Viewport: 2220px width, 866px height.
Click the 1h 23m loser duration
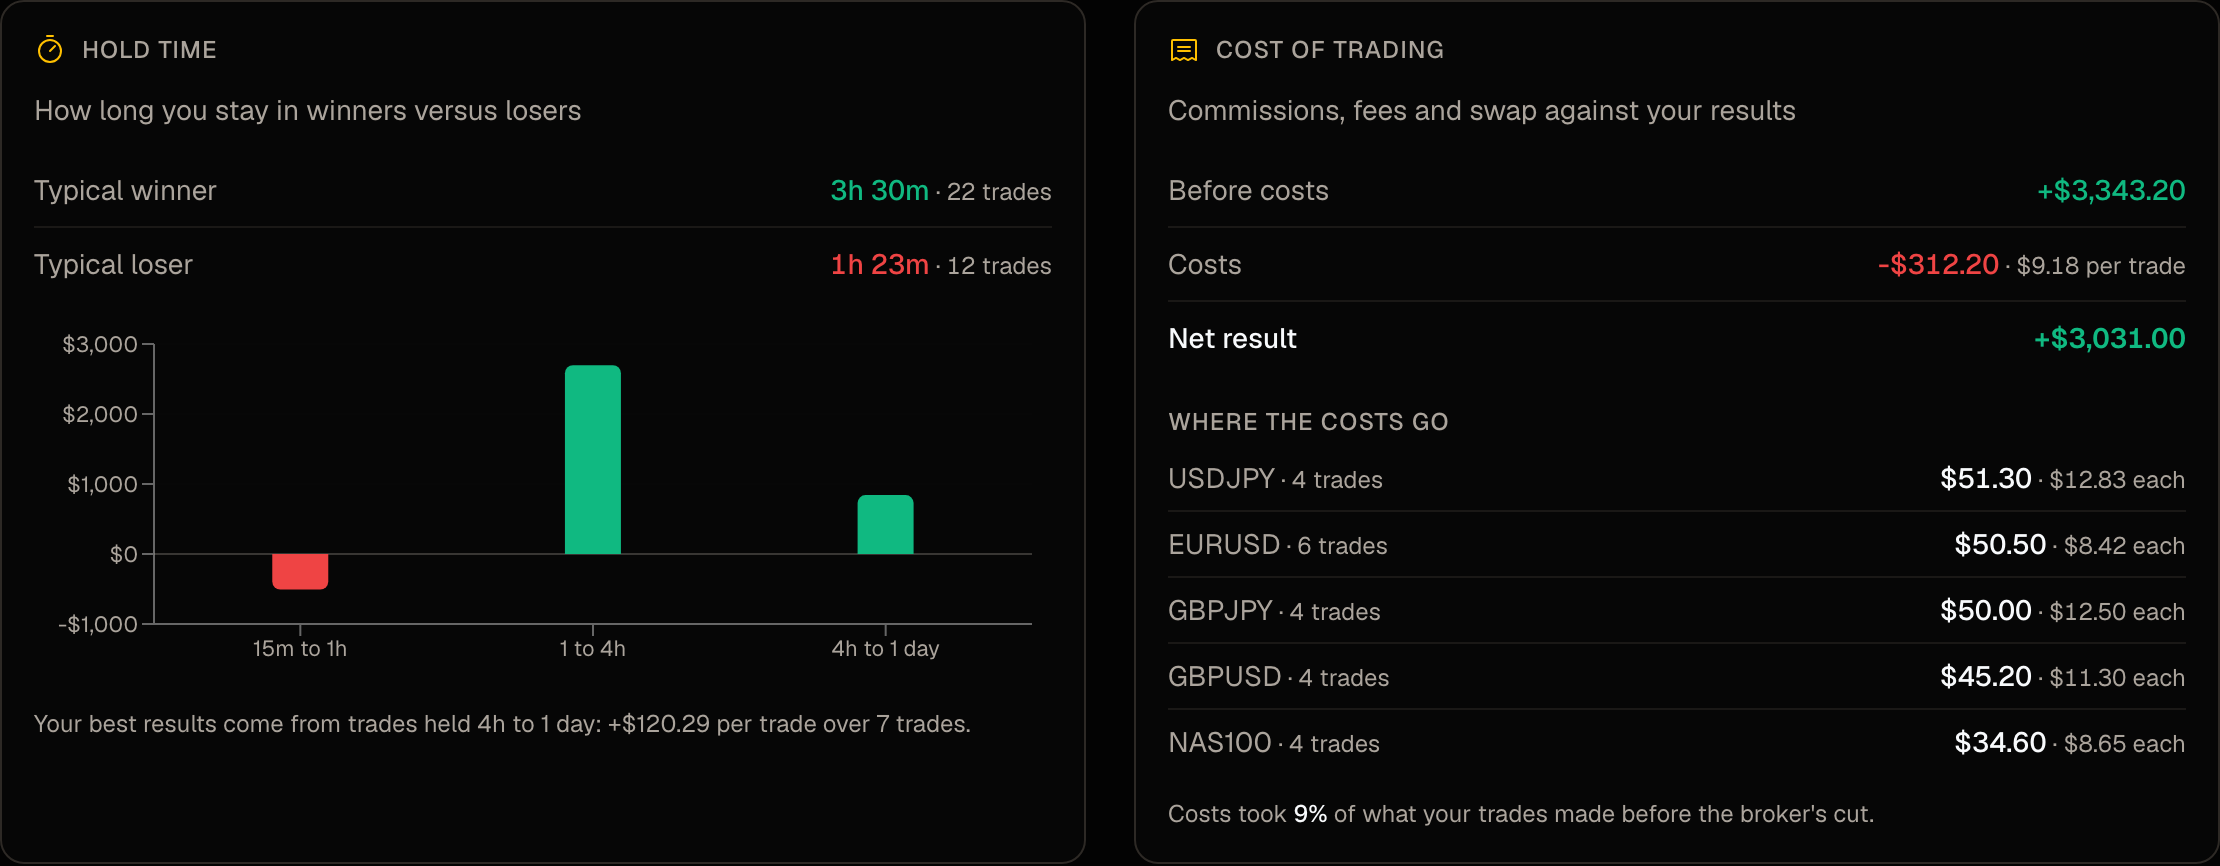[x=879, y=264]
